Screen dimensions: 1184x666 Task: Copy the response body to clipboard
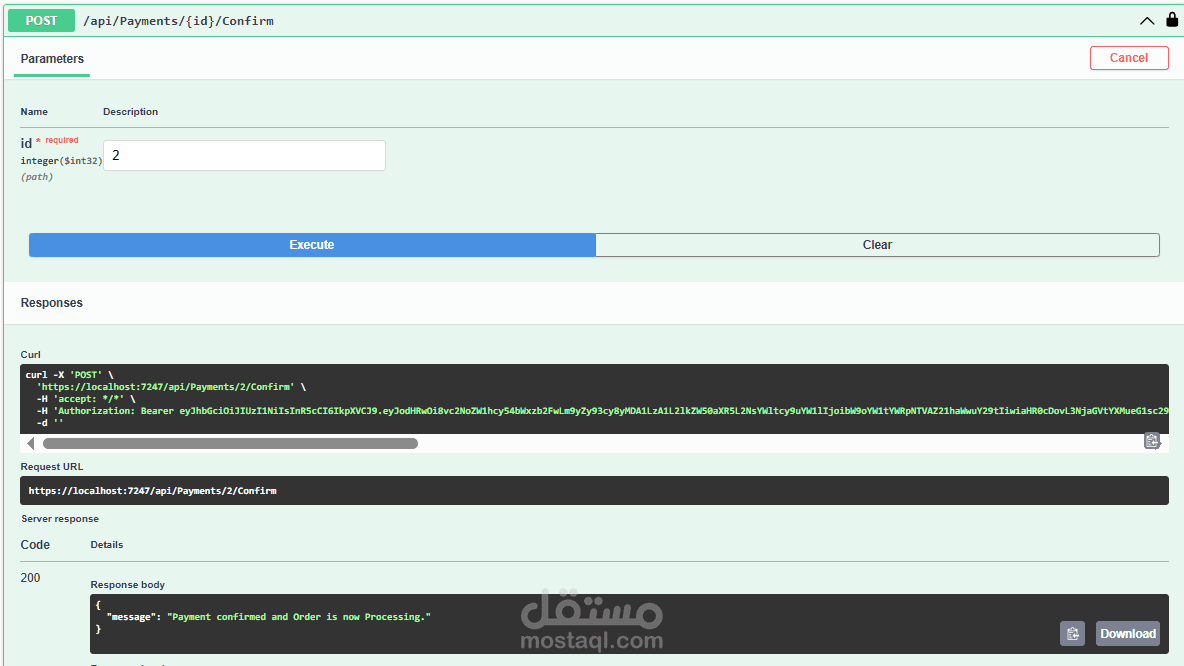(x=1072, y=634)
